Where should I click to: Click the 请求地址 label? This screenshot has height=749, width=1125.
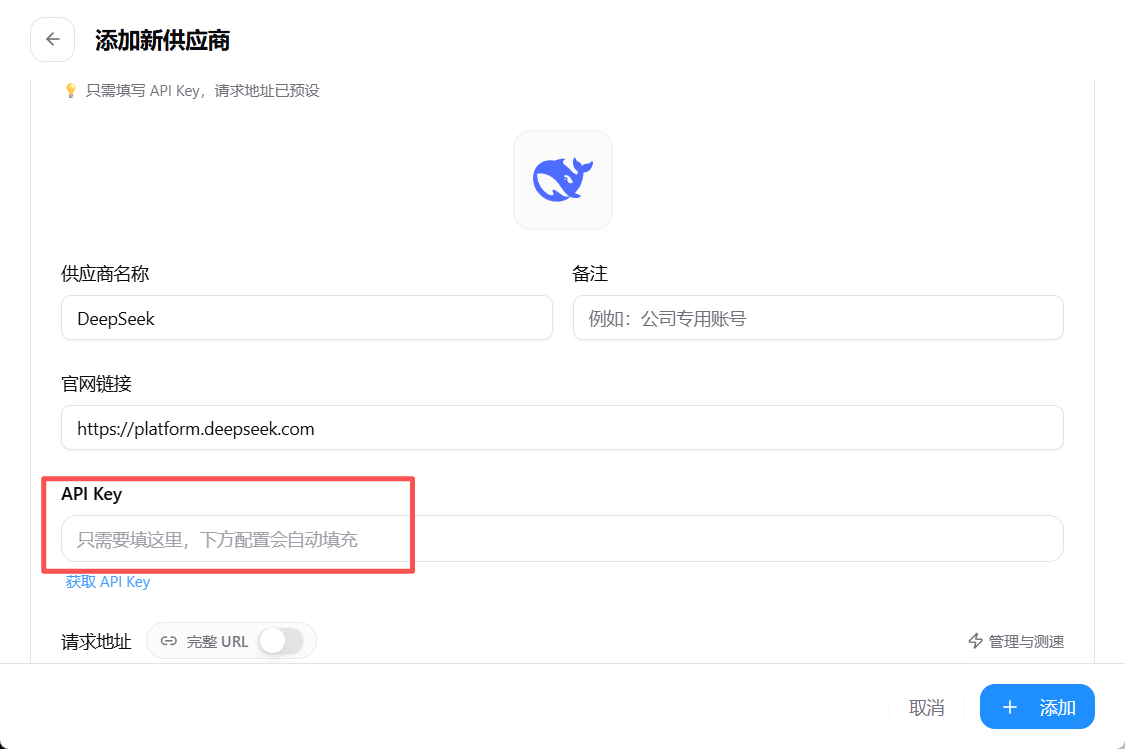[x=96, y=641]
